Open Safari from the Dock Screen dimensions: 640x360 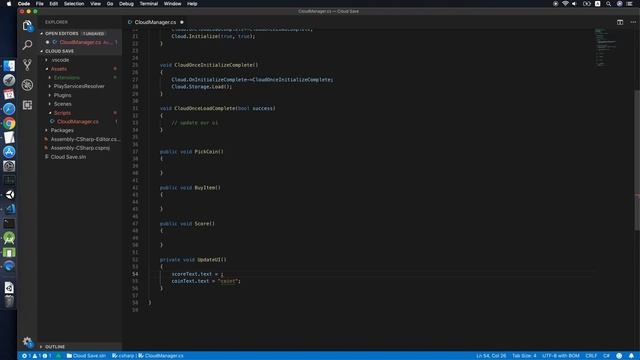tap(9, 109)
